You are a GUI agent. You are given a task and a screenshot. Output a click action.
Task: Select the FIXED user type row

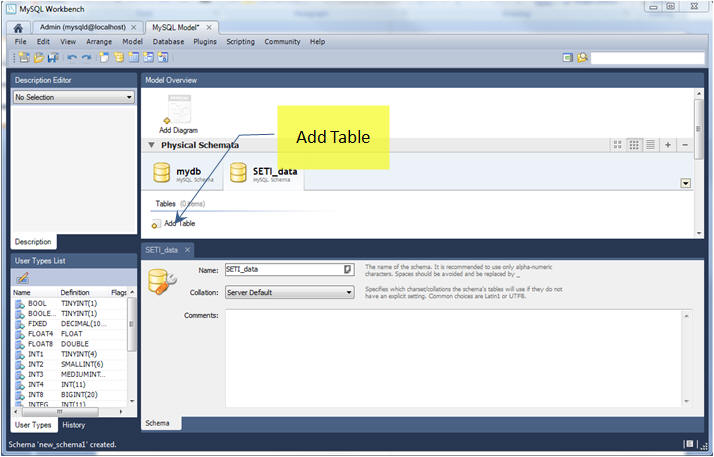click(71, 324)
